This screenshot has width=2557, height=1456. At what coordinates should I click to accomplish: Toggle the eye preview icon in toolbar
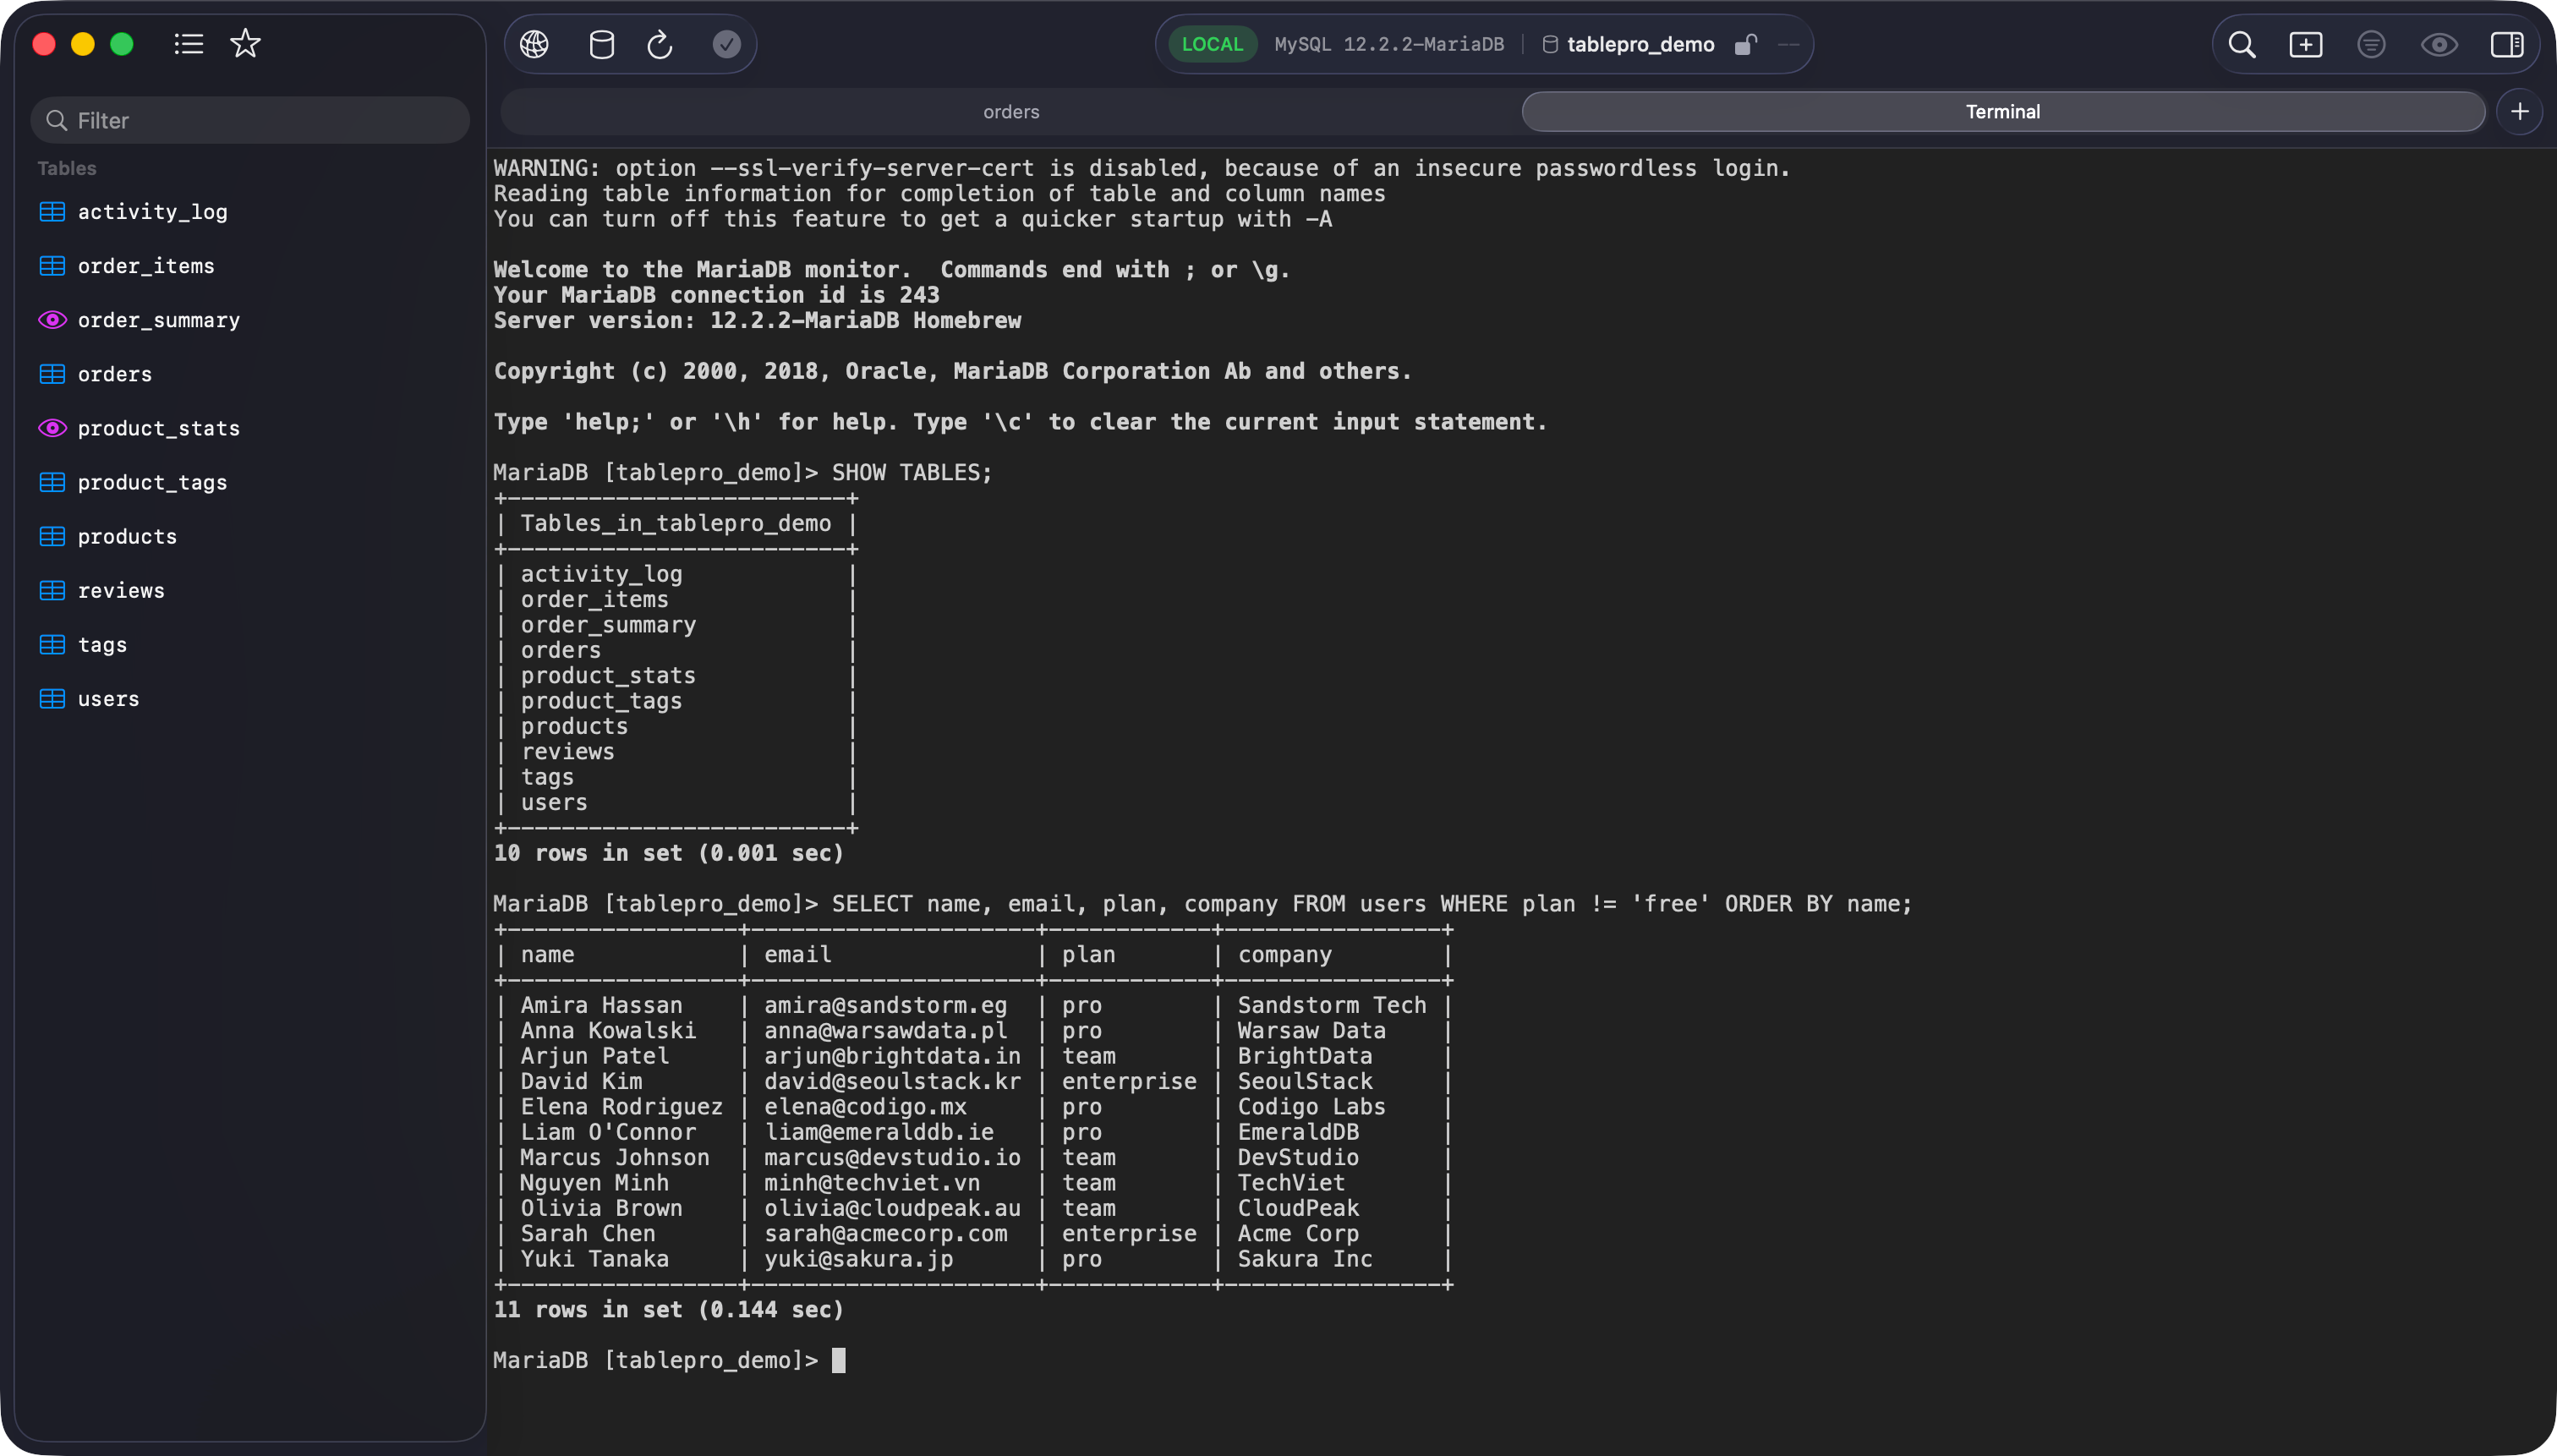point(2439,44)
